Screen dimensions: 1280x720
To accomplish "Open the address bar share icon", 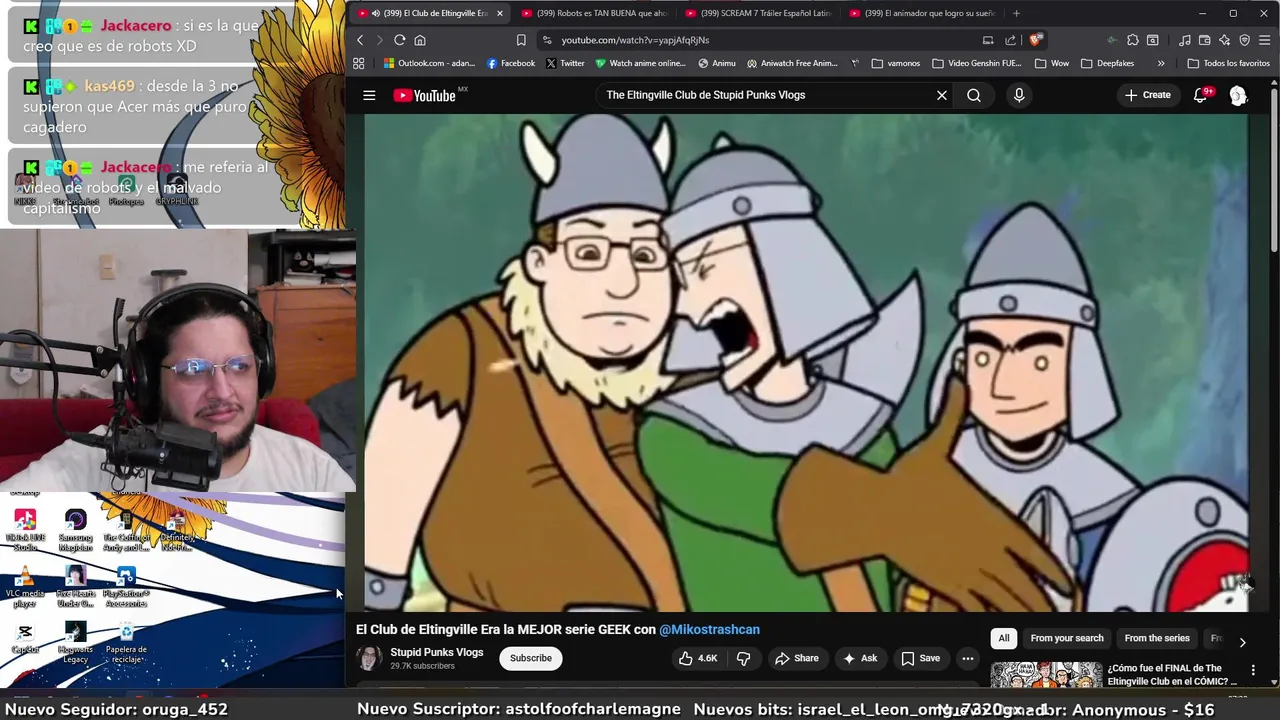I will (x=1010, y=40).
